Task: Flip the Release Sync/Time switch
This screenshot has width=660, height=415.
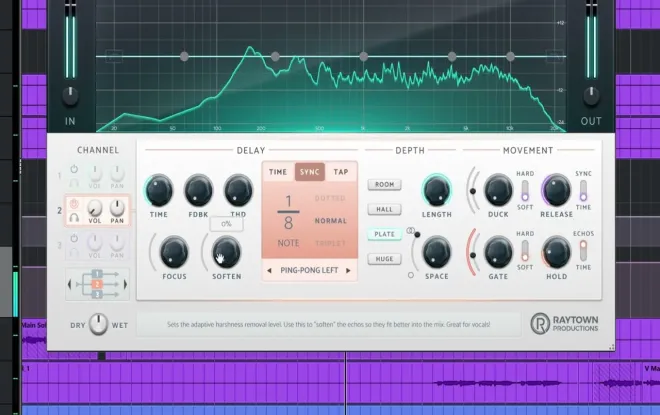Action: click(582, 188)
